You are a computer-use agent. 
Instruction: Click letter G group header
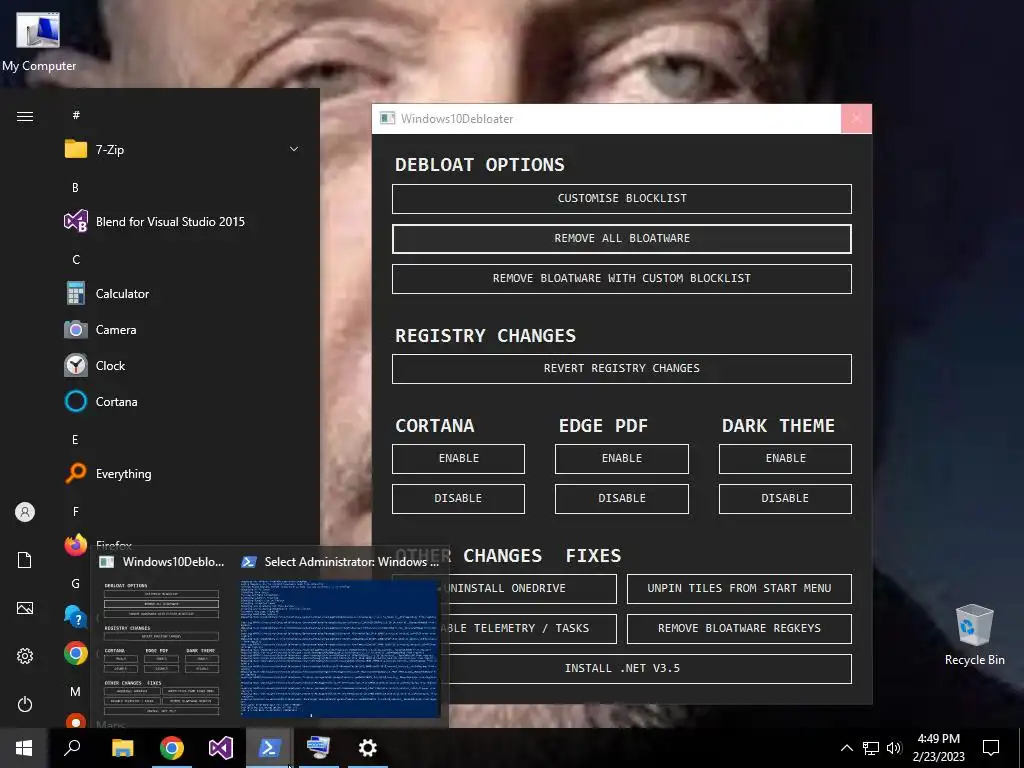[x=76, y=584]
